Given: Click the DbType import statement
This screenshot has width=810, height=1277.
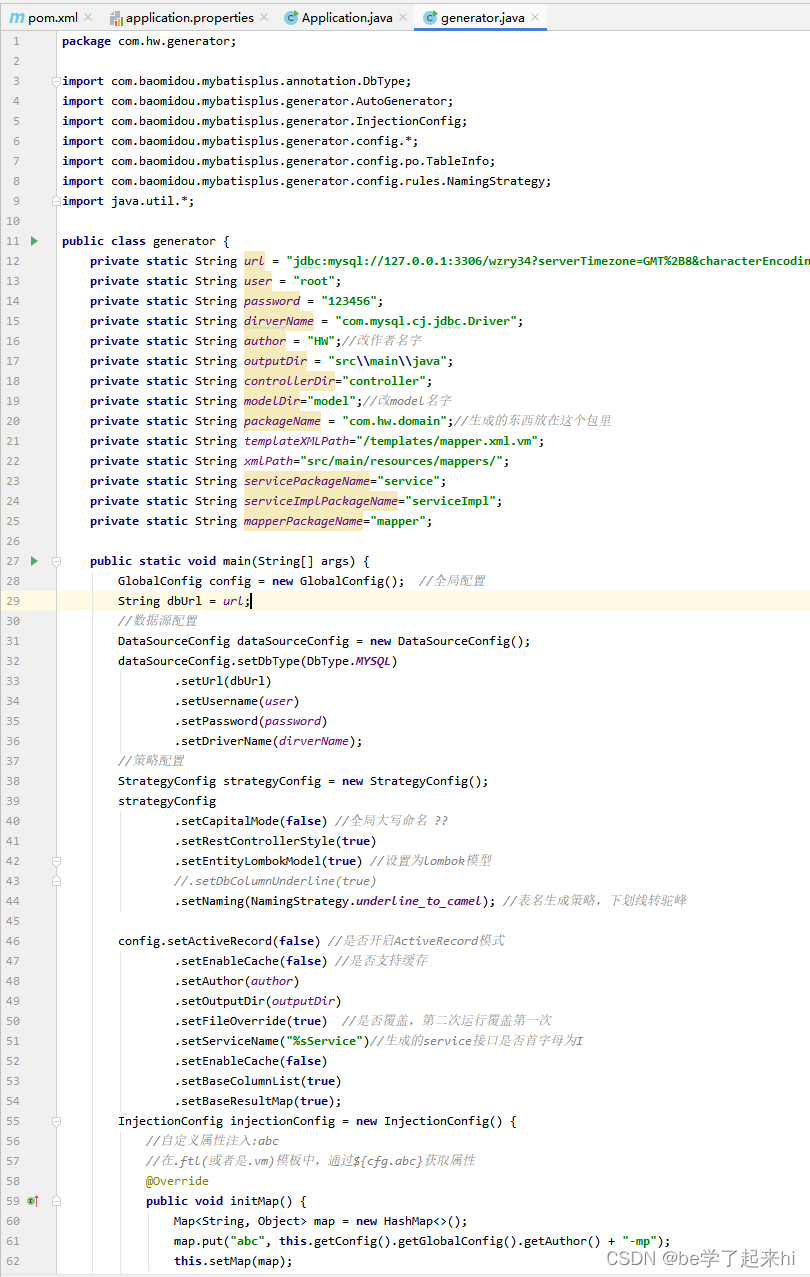Looking at the screenshot, I should 236,81.
